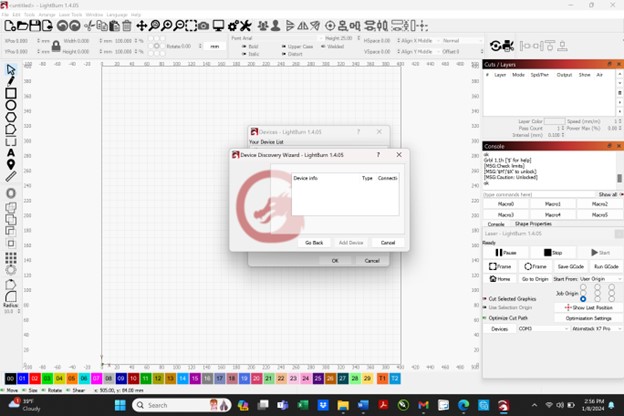Image resolution: width=624 pixels, height=416 pixels.
Task: Click the Rotate value stepper arrows
Action: pyautogui.click(x=200, y=46)
